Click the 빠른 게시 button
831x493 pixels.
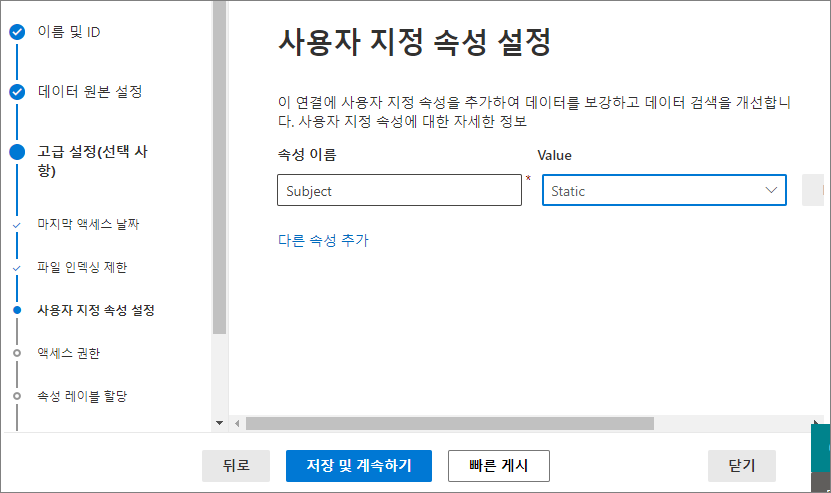tap(499, 466)
